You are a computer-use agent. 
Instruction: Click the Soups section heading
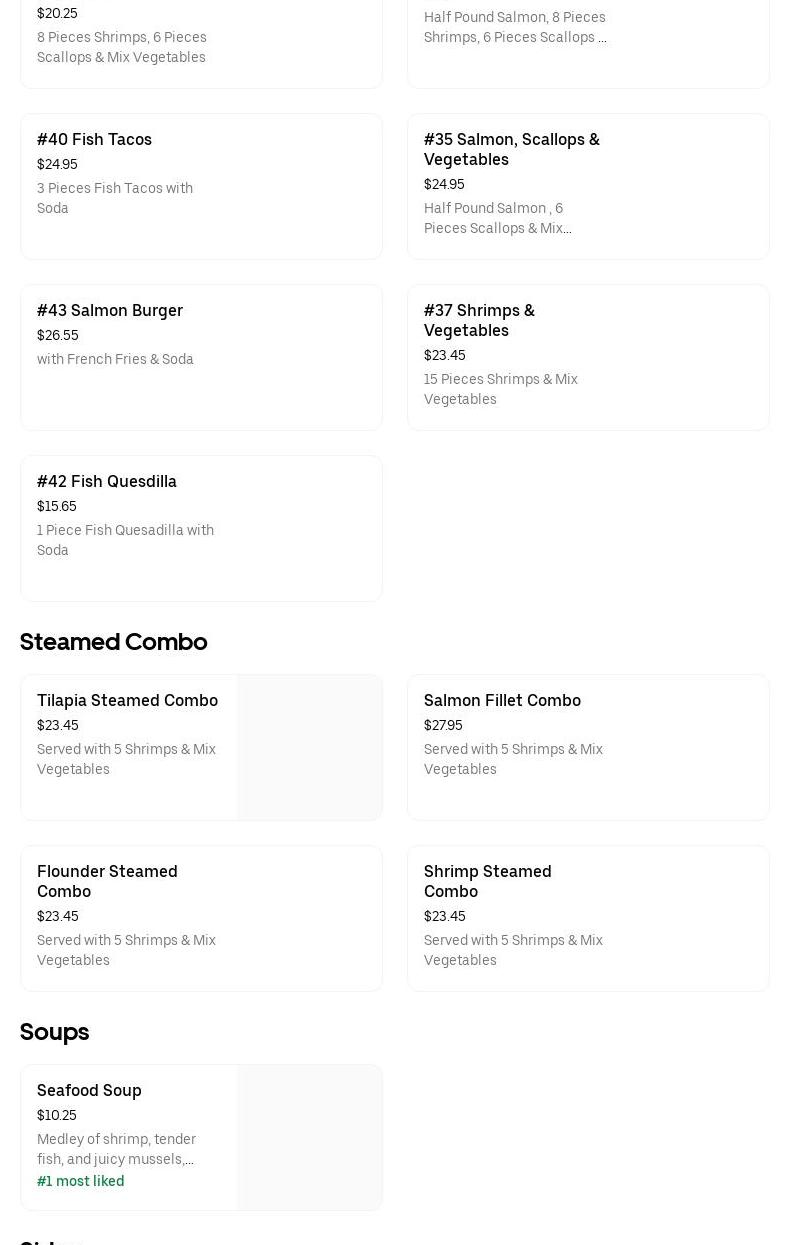55,1032
